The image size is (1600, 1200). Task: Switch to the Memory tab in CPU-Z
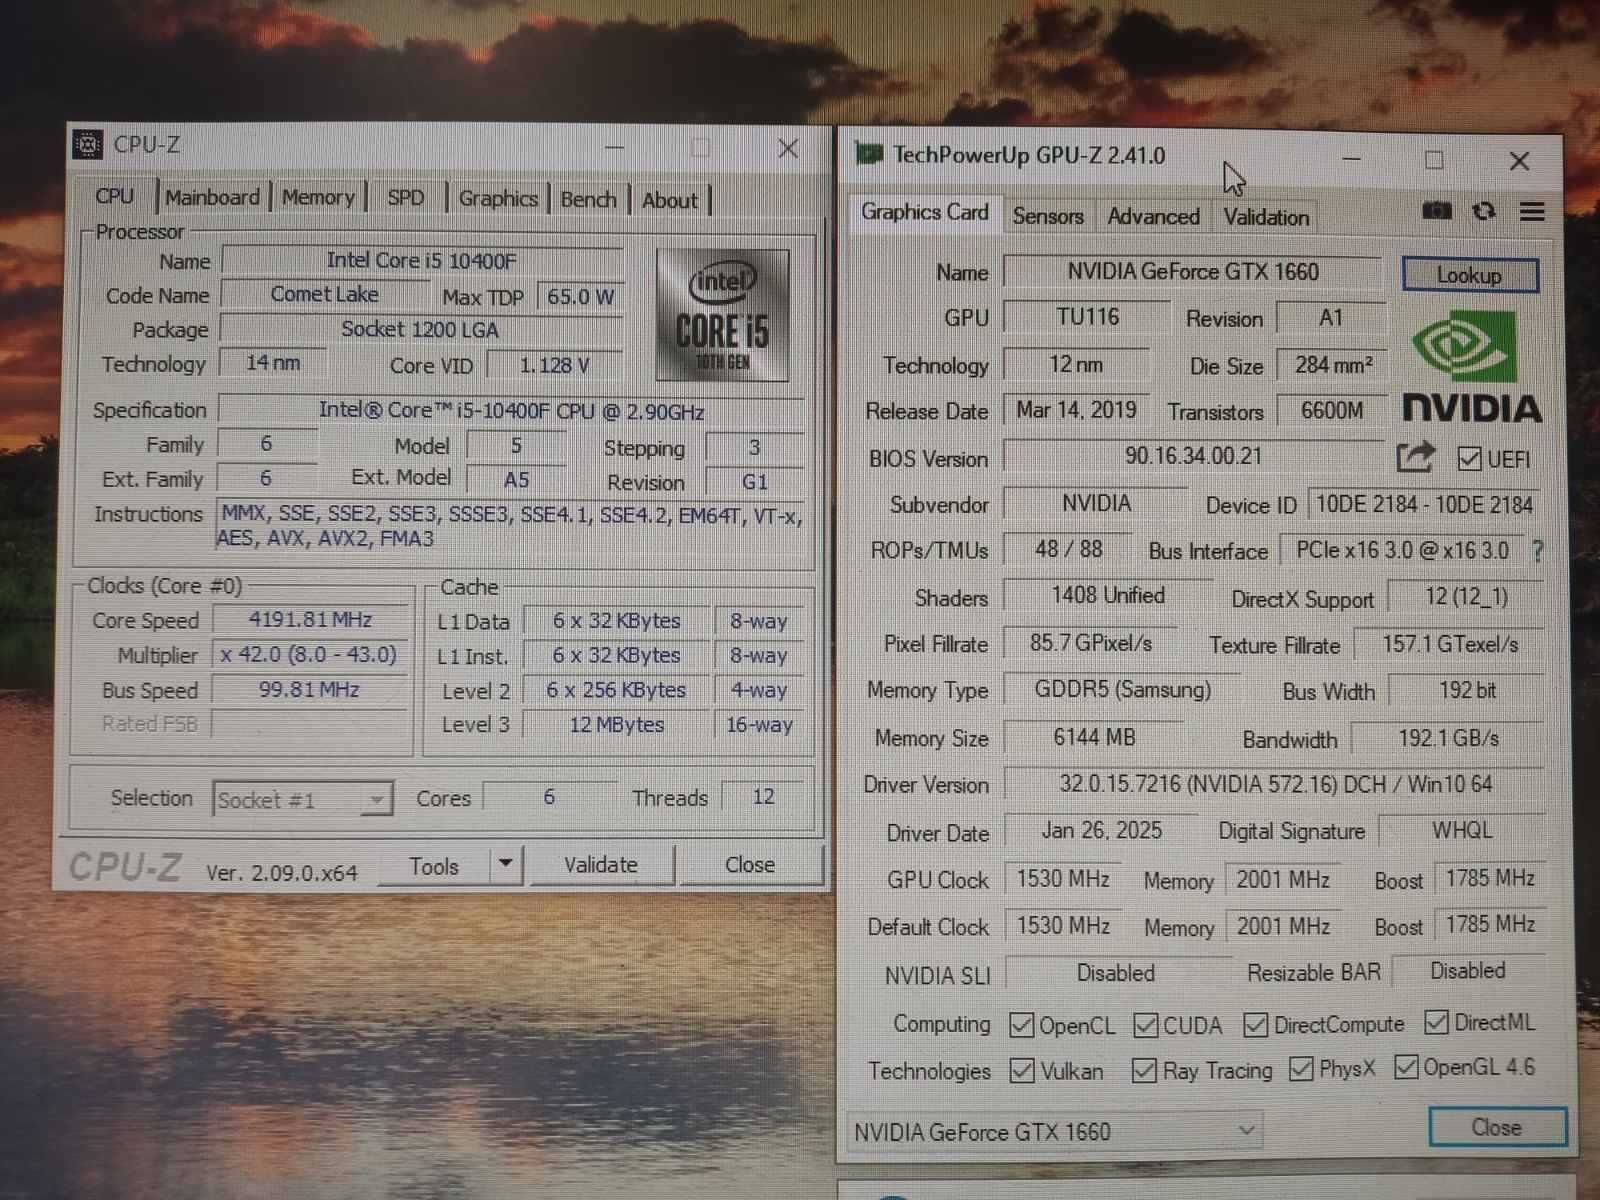pyautogui.click(x=318, y=197)
